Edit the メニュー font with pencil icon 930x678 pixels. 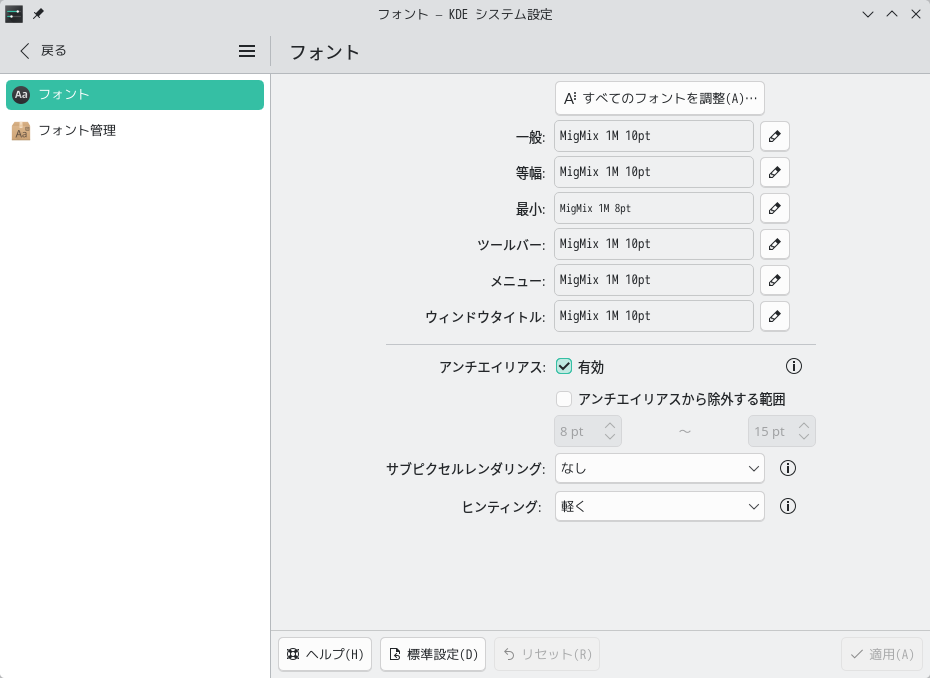775,280
